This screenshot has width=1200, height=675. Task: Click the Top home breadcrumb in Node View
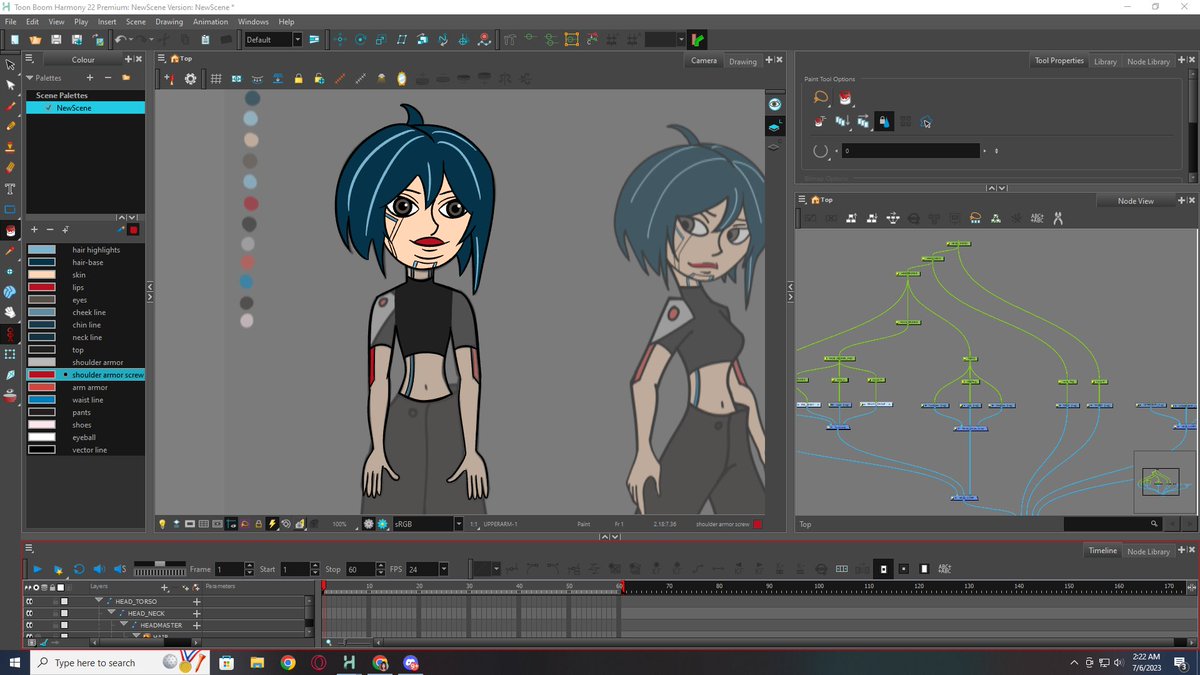tap(821, 199)
